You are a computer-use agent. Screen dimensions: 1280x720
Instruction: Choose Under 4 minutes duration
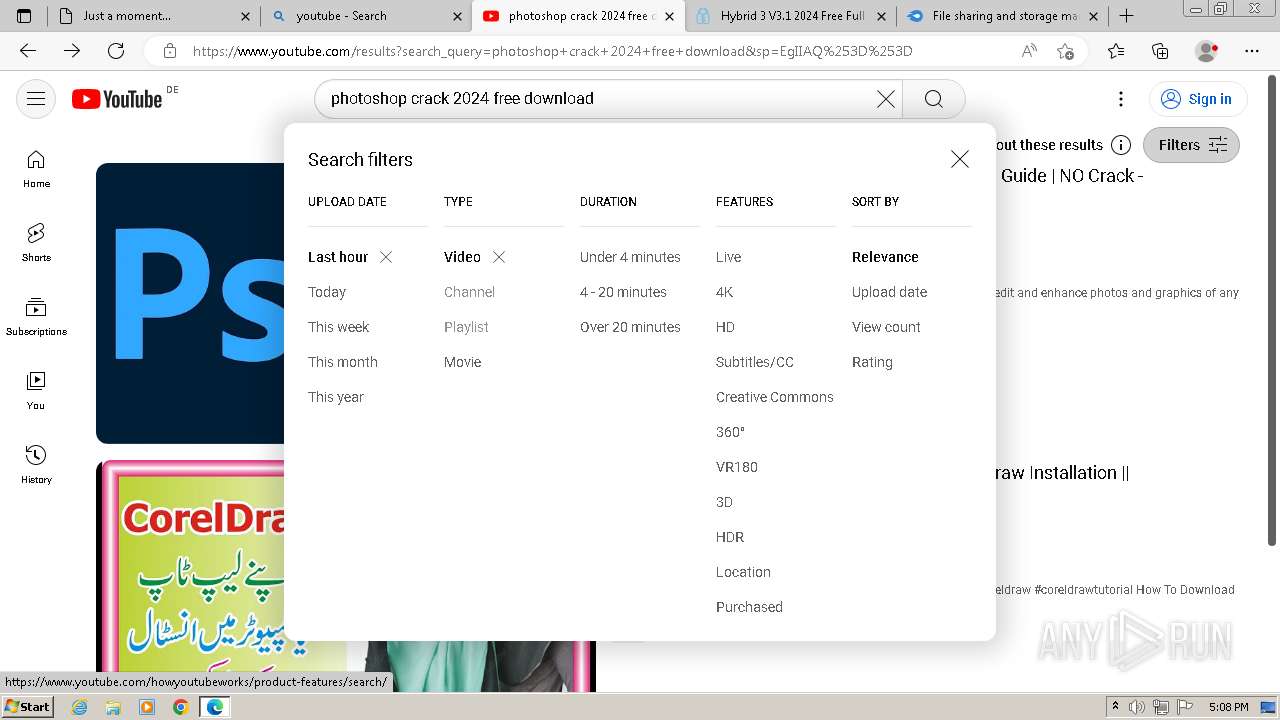point(630,257)
